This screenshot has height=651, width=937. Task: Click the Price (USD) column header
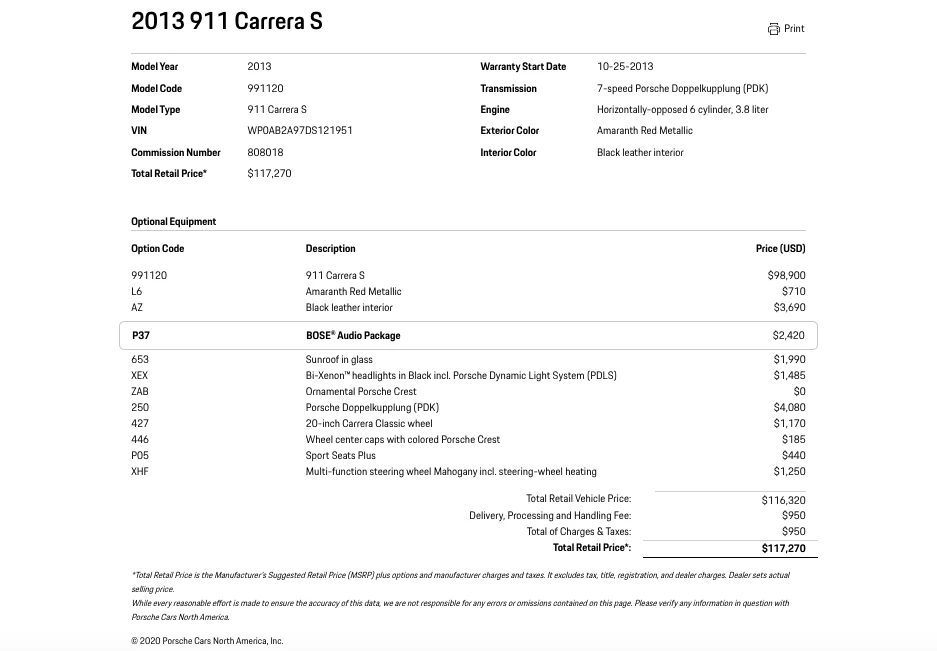780,249
